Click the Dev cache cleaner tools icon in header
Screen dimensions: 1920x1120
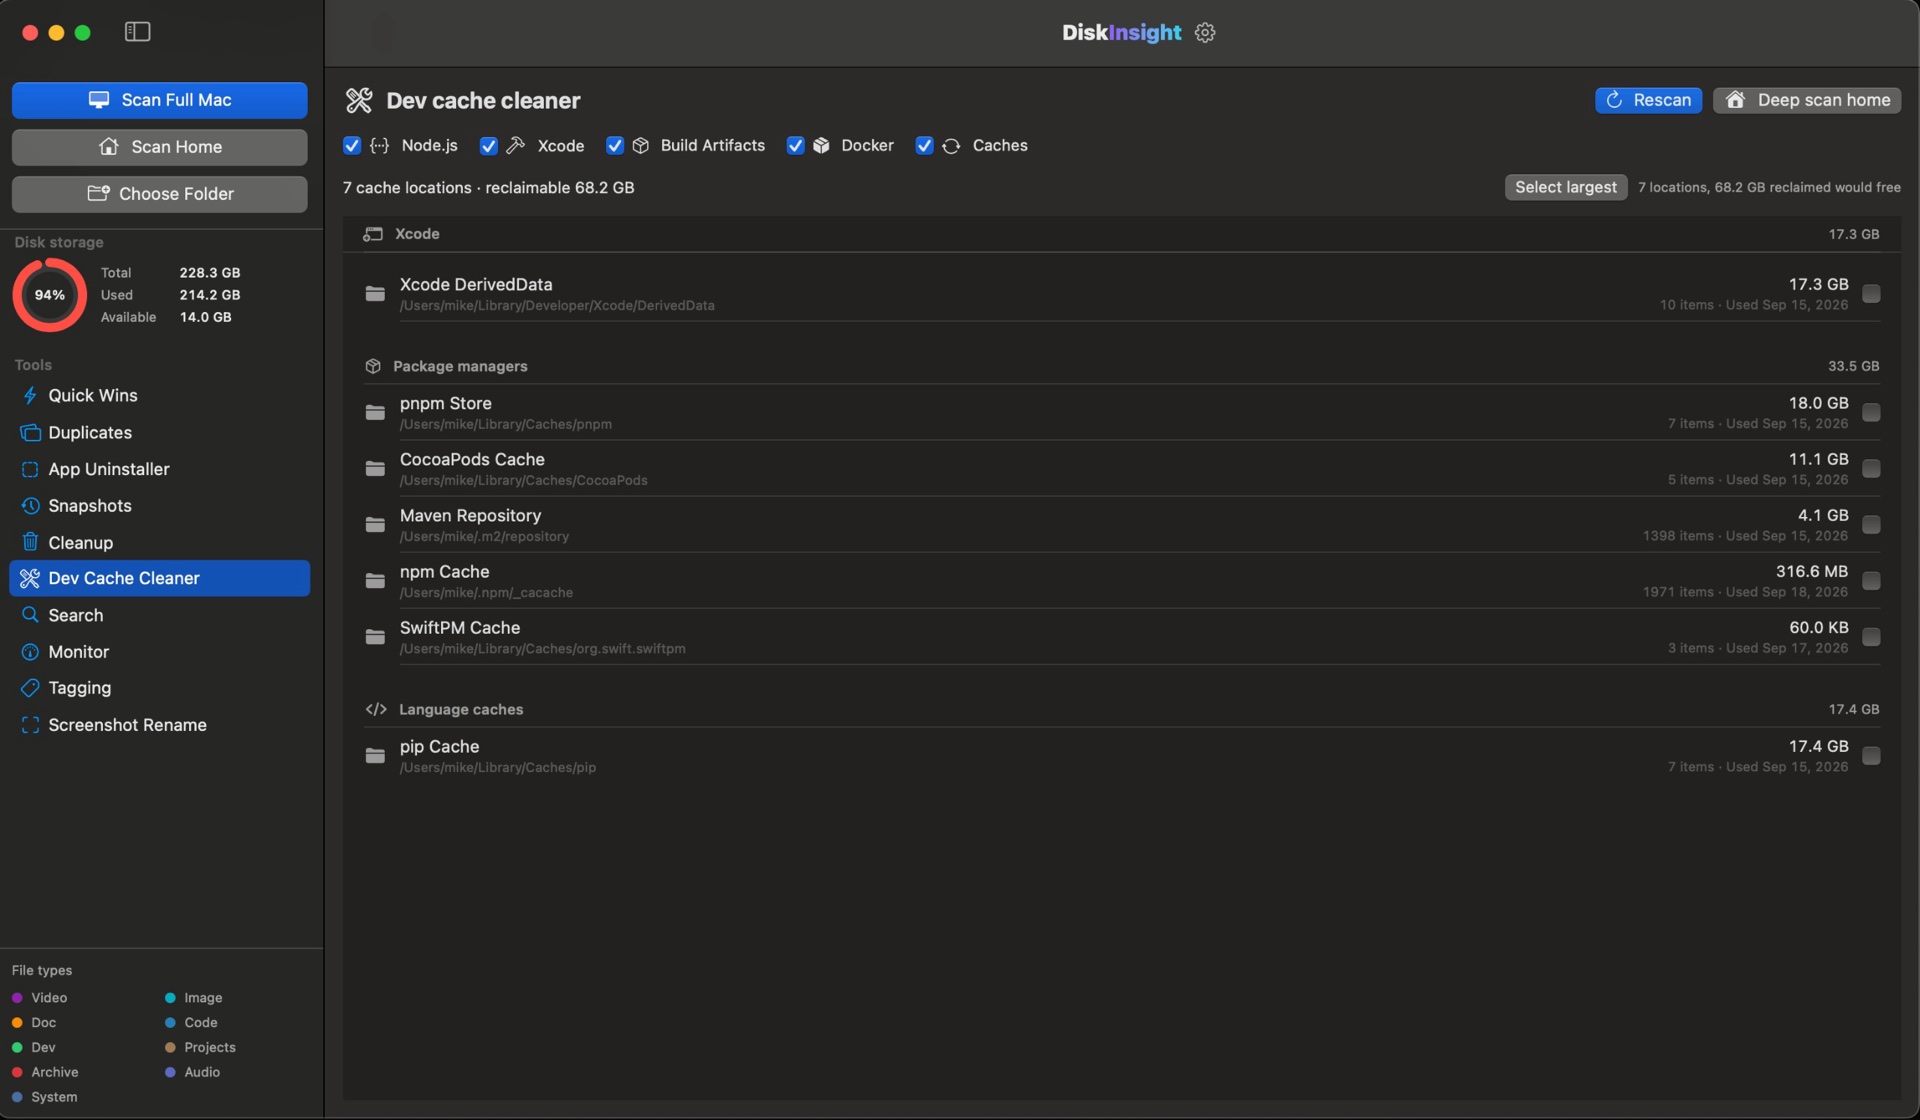tap(359, 100)
